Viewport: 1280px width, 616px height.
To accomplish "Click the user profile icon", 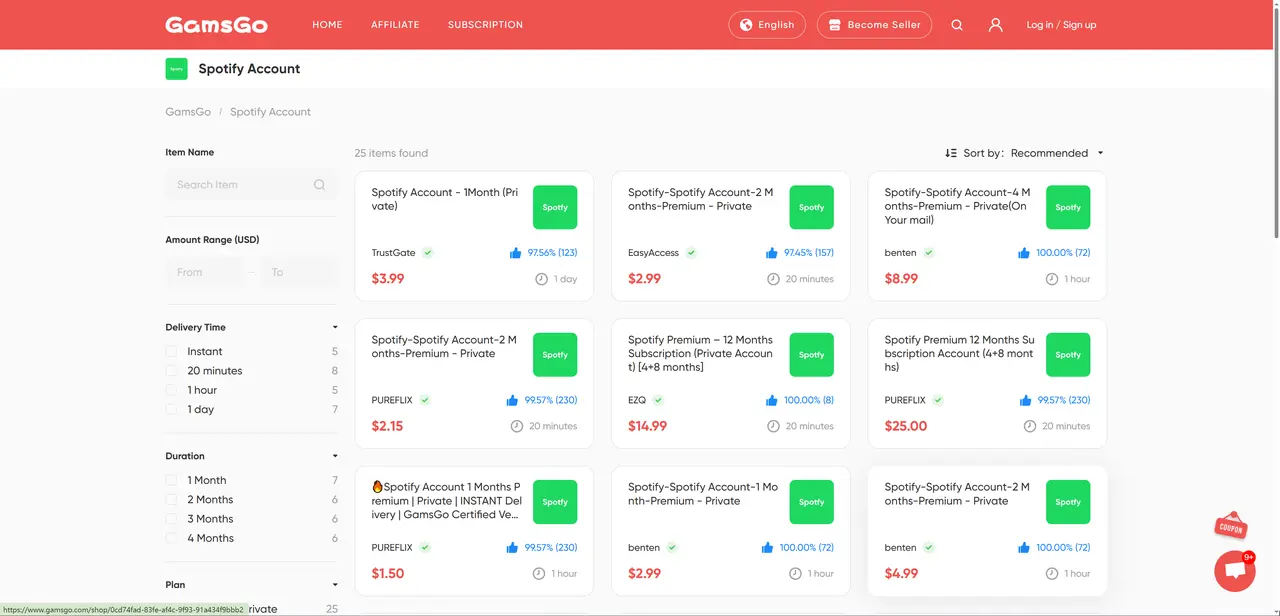I will [995, 25].
